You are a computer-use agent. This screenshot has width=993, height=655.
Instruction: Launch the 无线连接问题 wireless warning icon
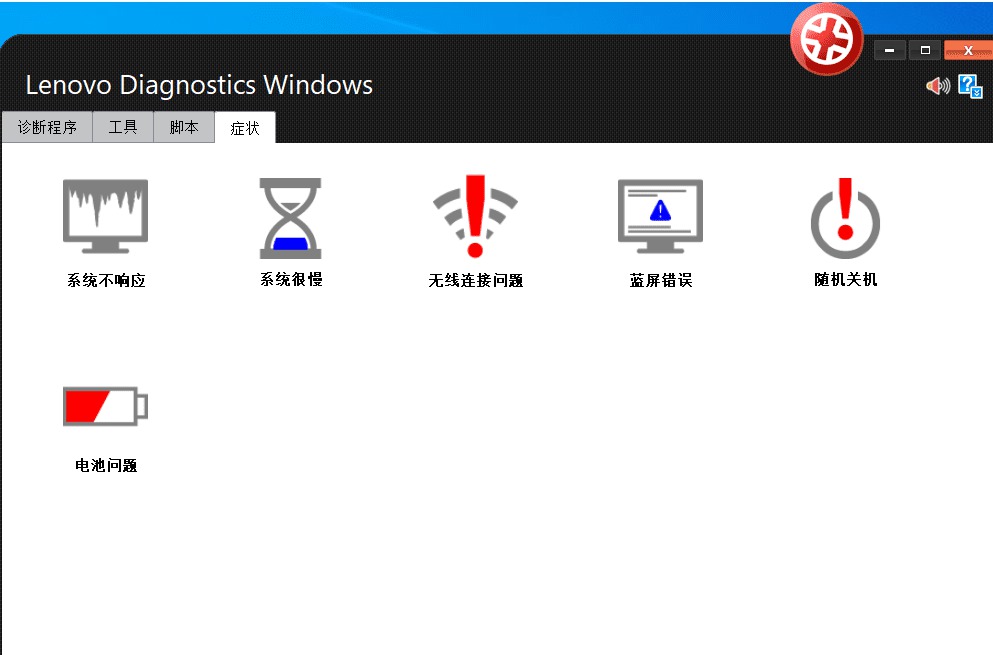pyautogui.click(x=476, y=216)
